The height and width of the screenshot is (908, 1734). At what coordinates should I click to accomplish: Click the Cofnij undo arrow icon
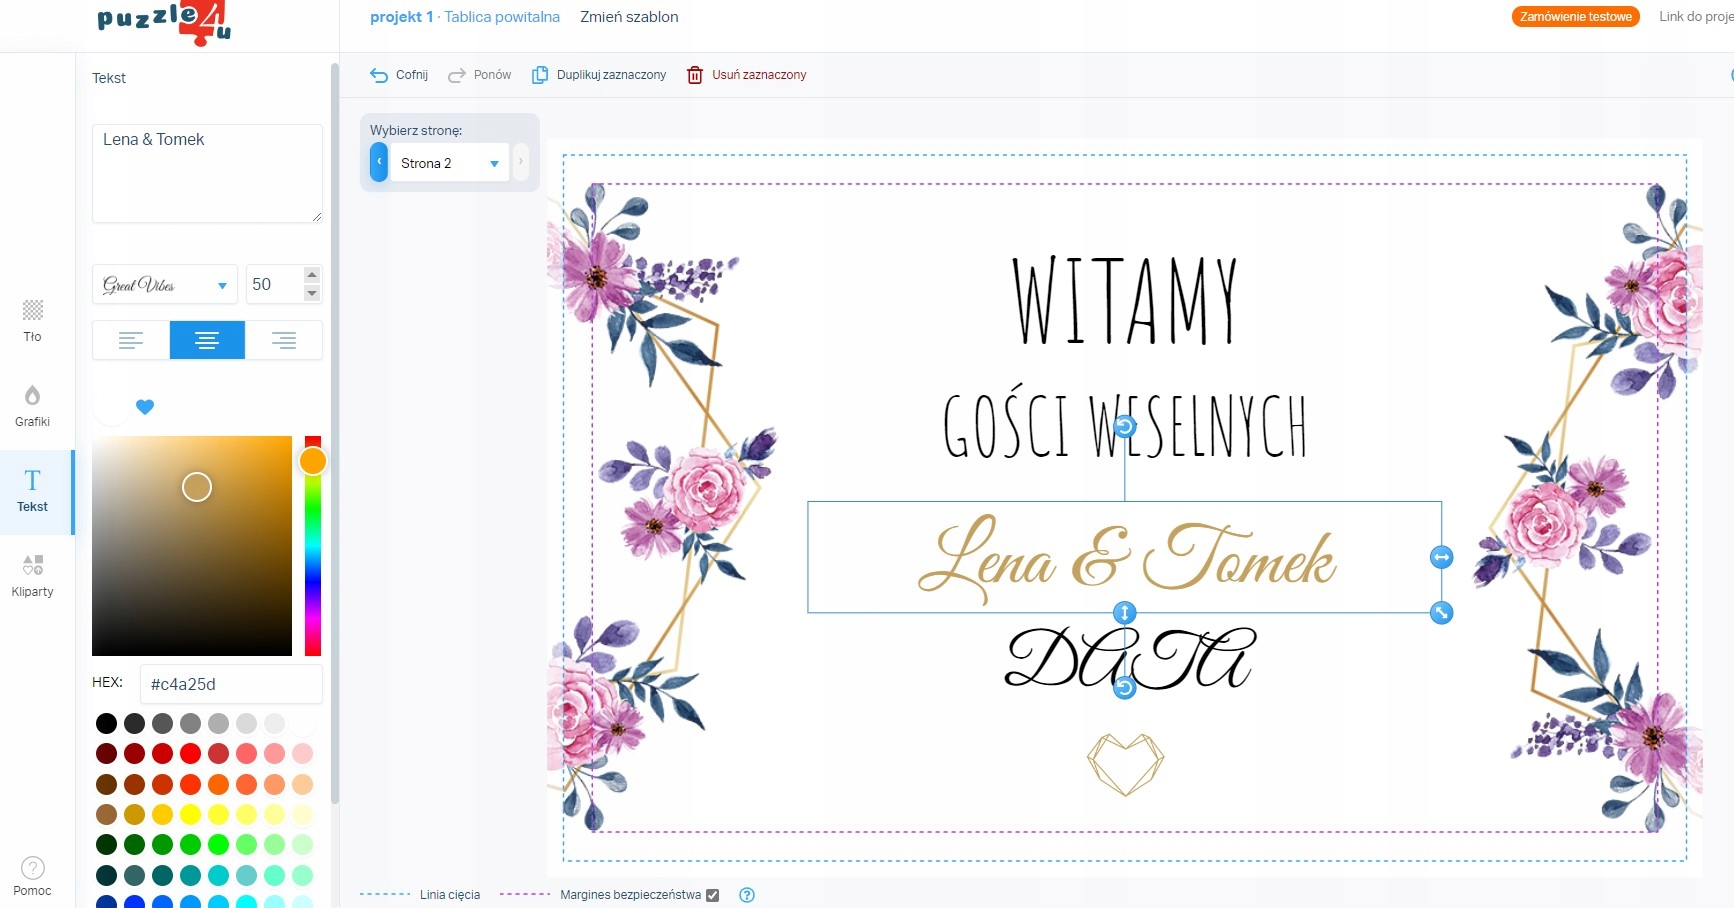pos(379,75)
